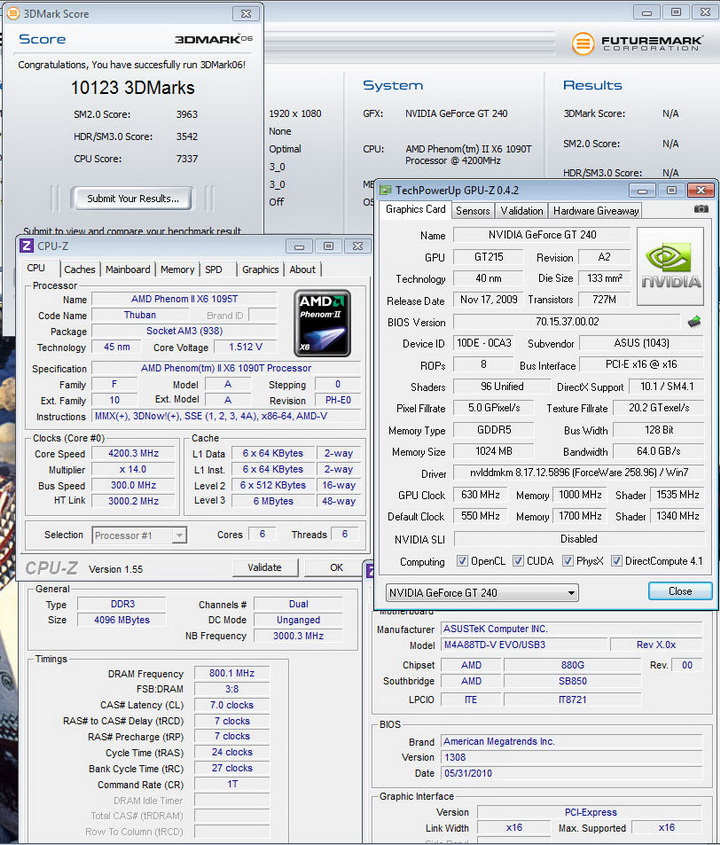The height and width of the screenshot is (845, 720).
Task: Minimize the GPU-Z window
Action: tap(642, 190)
